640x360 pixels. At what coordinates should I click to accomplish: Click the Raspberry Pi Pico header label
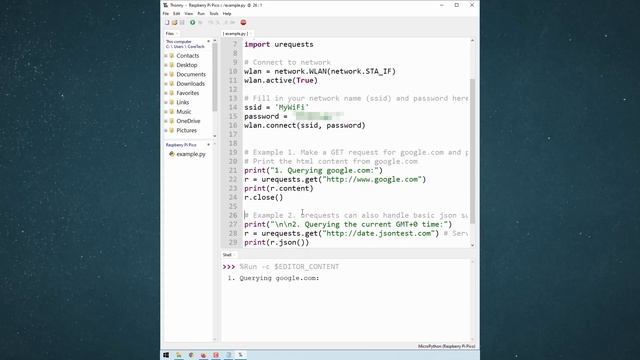(x=181, y=145)
